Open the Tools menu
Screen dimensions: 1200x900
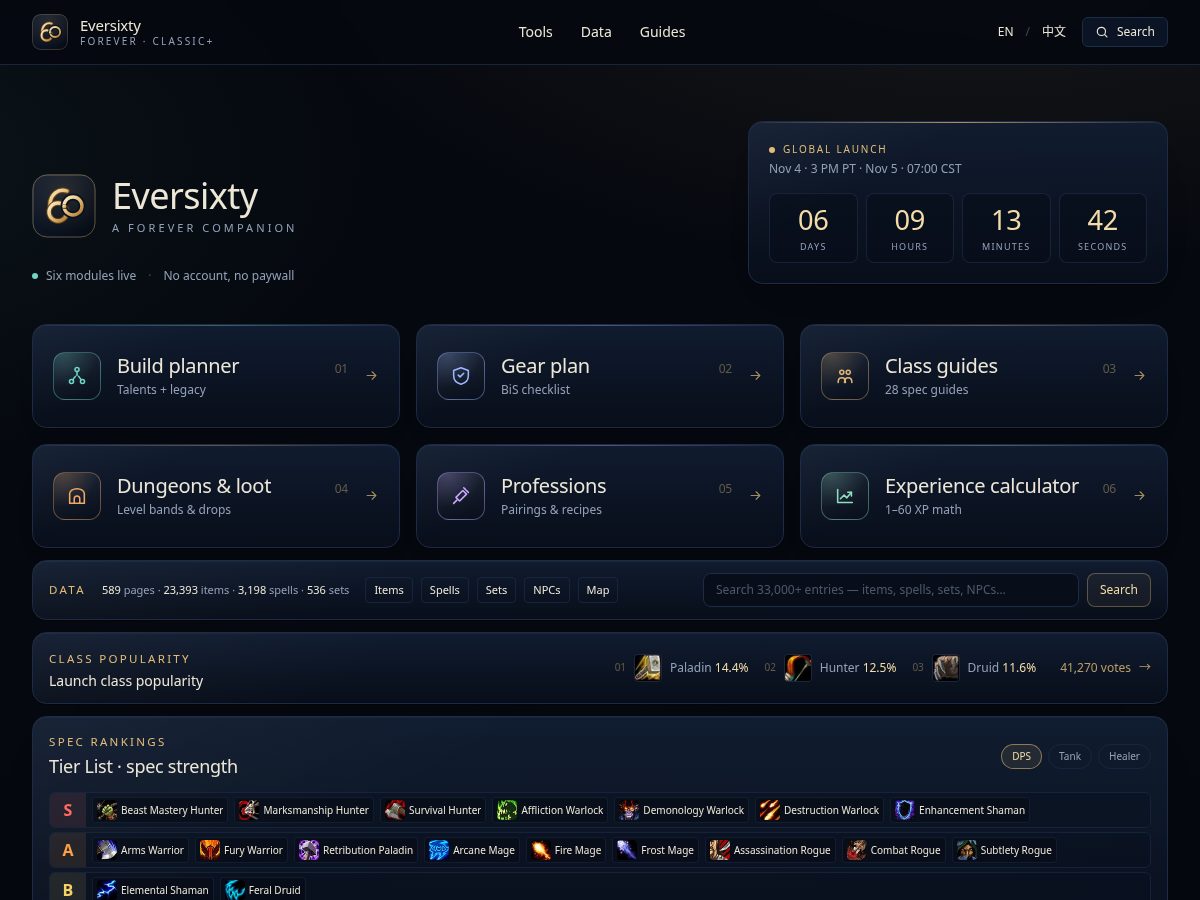click(x=536, y=32)
